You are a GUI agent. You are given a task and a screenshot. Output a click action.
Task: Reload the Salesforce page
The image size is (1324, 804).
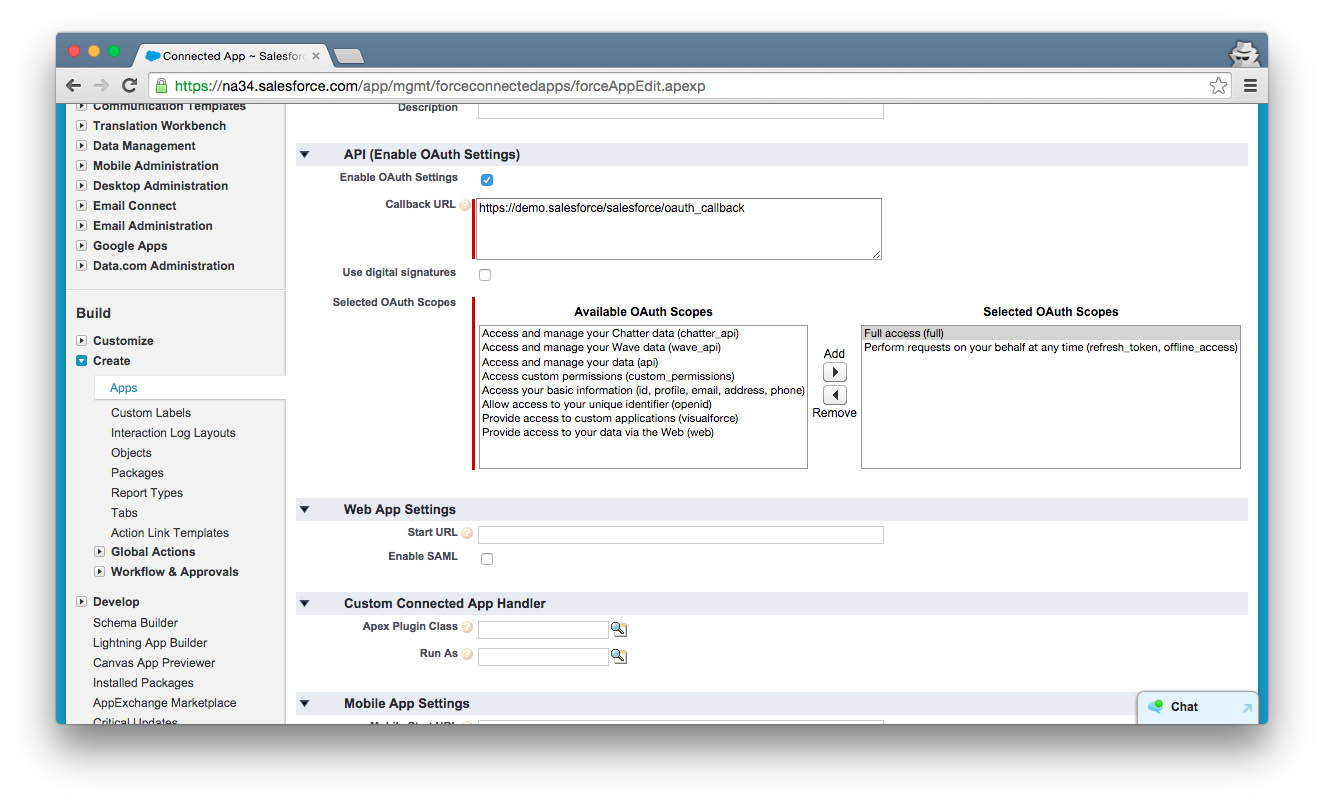pos(129,86)
